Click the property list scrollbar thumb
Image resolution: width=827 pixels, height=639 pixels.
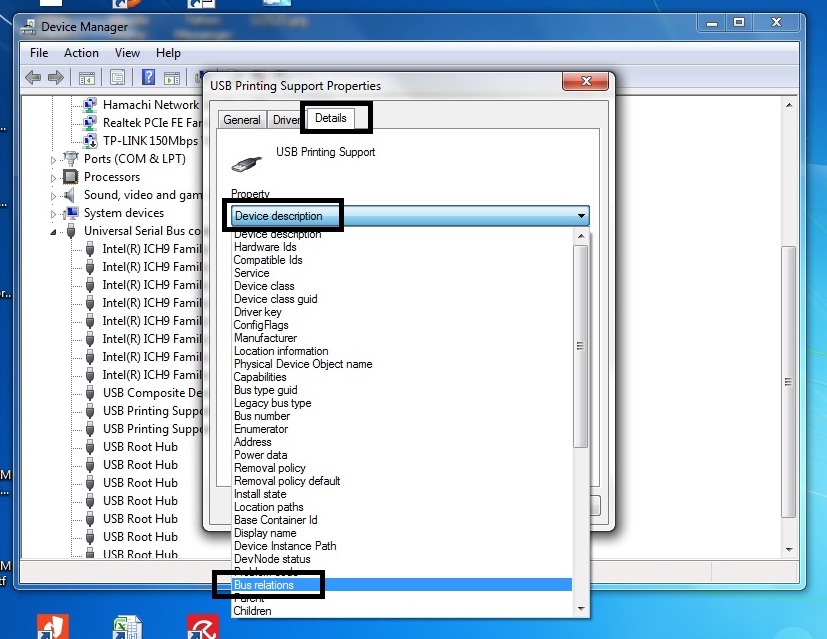(x=581, y=346)
